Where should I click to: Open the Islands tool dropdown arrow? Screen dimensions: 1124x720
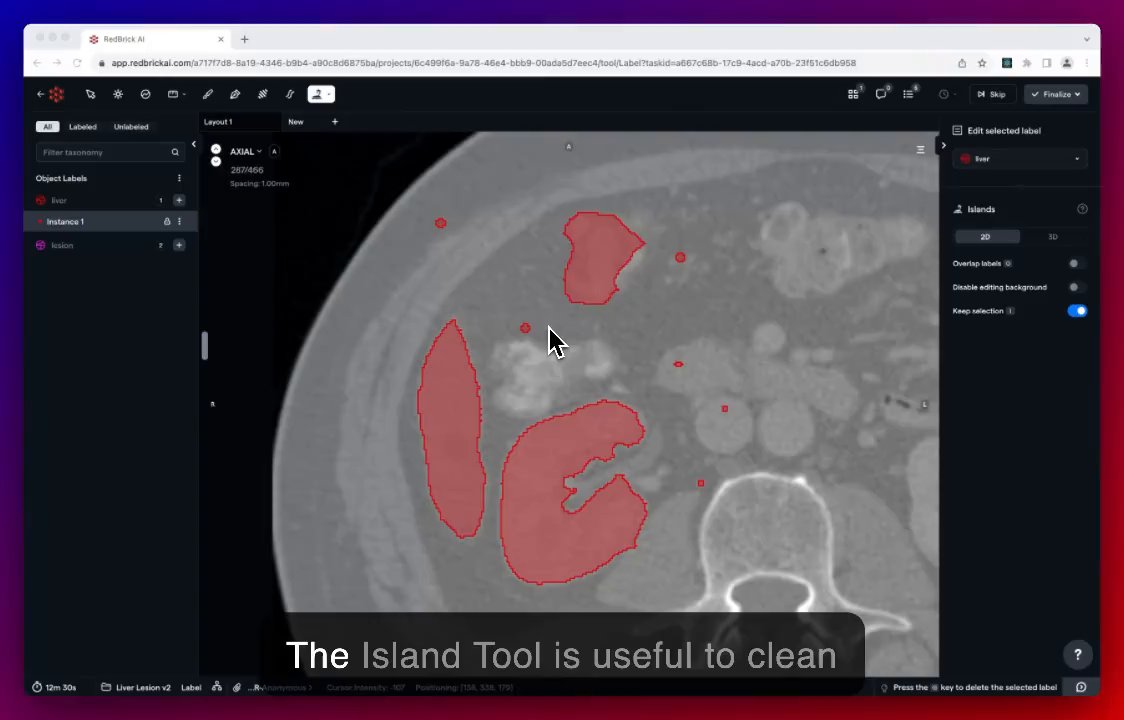329,94
